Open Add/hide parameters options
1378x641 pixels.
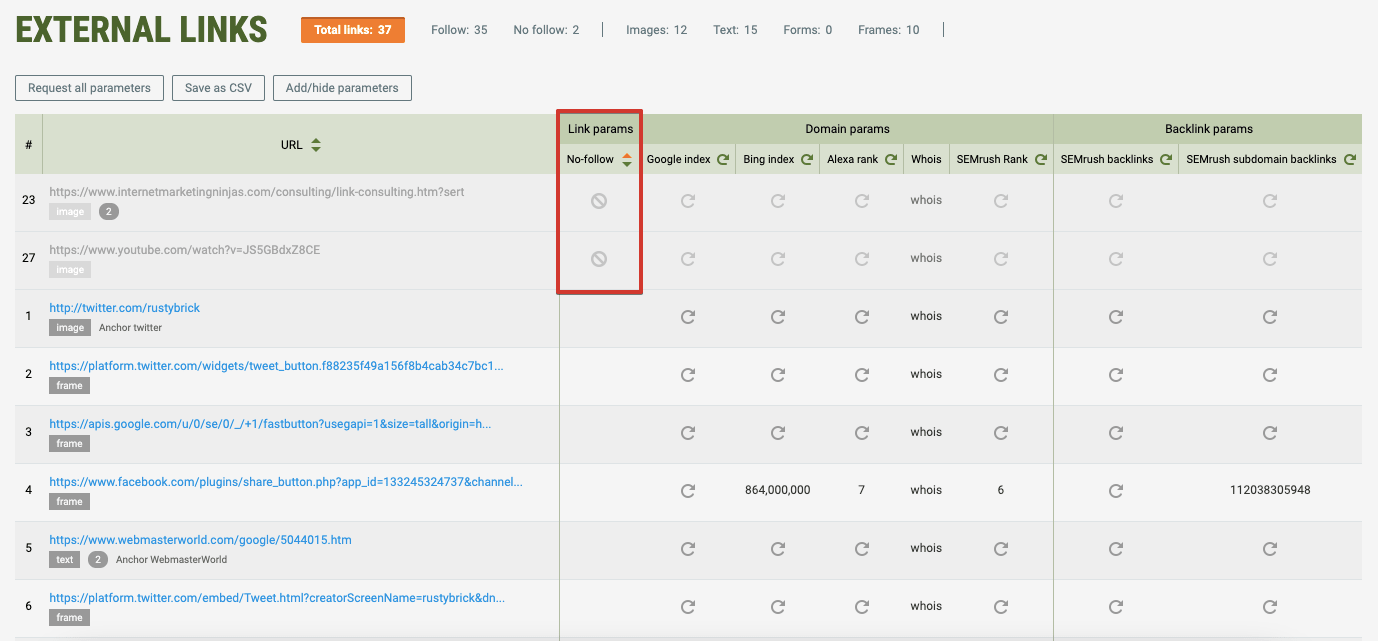point(342,88)
